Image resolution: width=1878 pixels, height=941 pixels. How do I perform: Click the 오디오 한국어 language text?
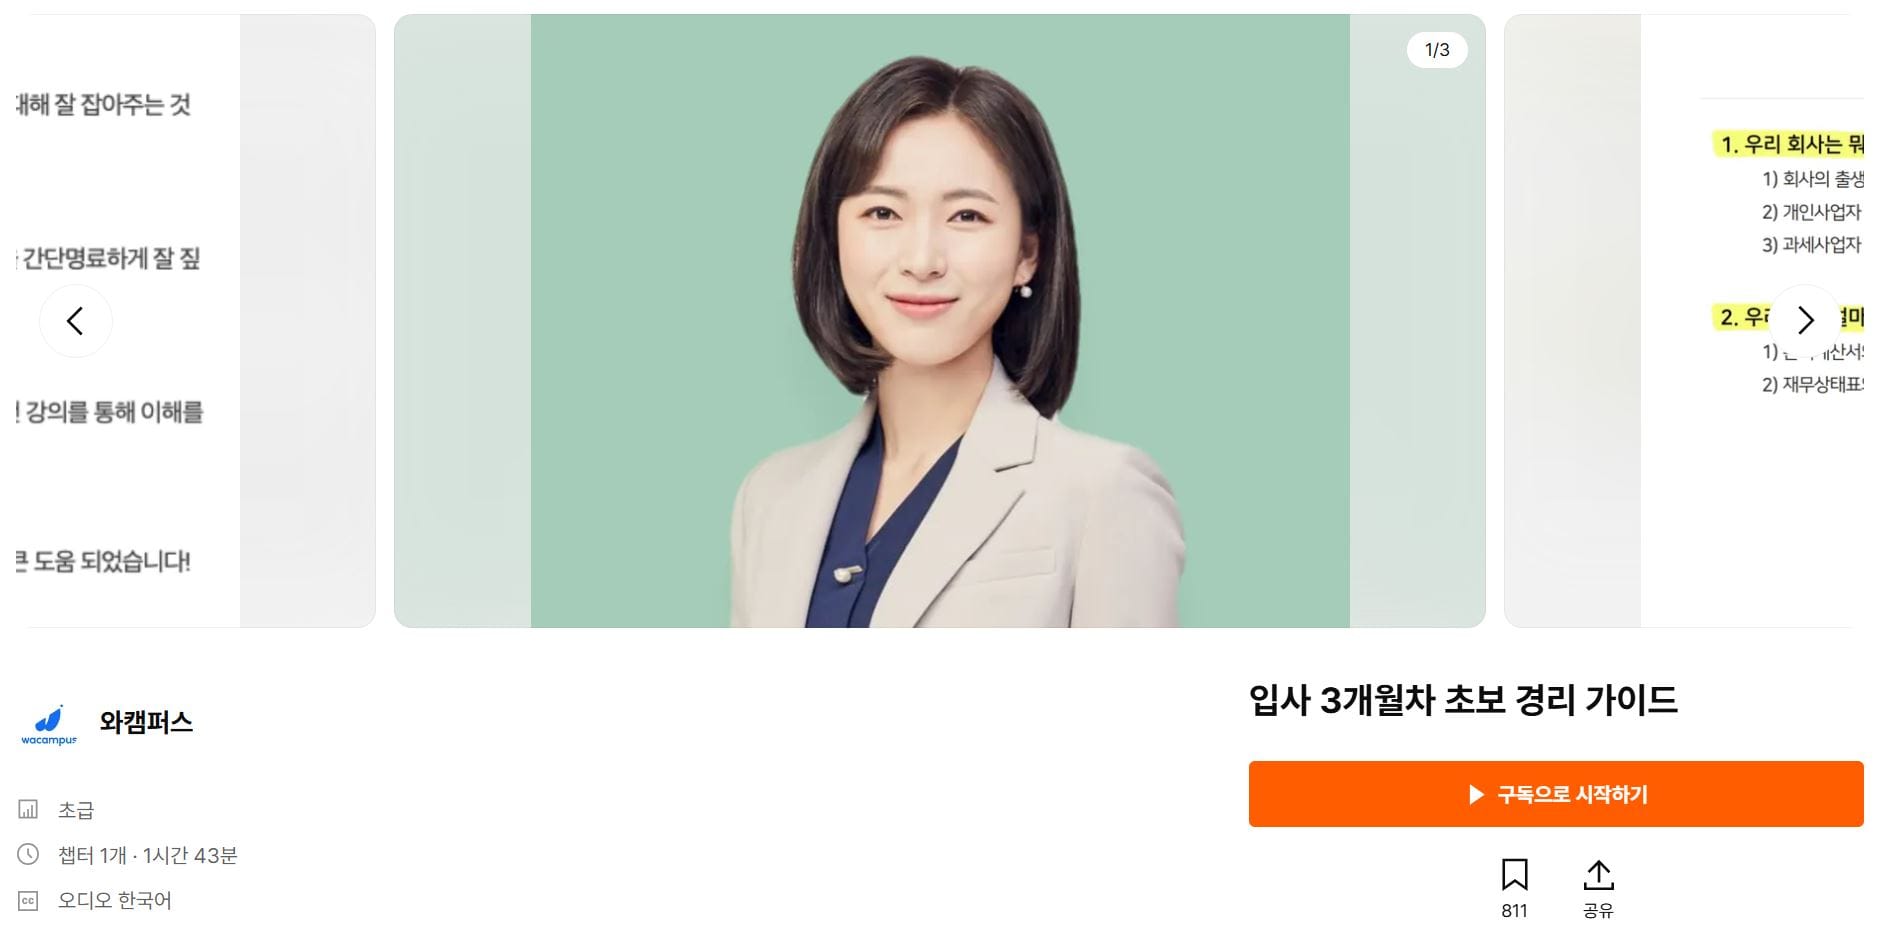tap(115, 900)
